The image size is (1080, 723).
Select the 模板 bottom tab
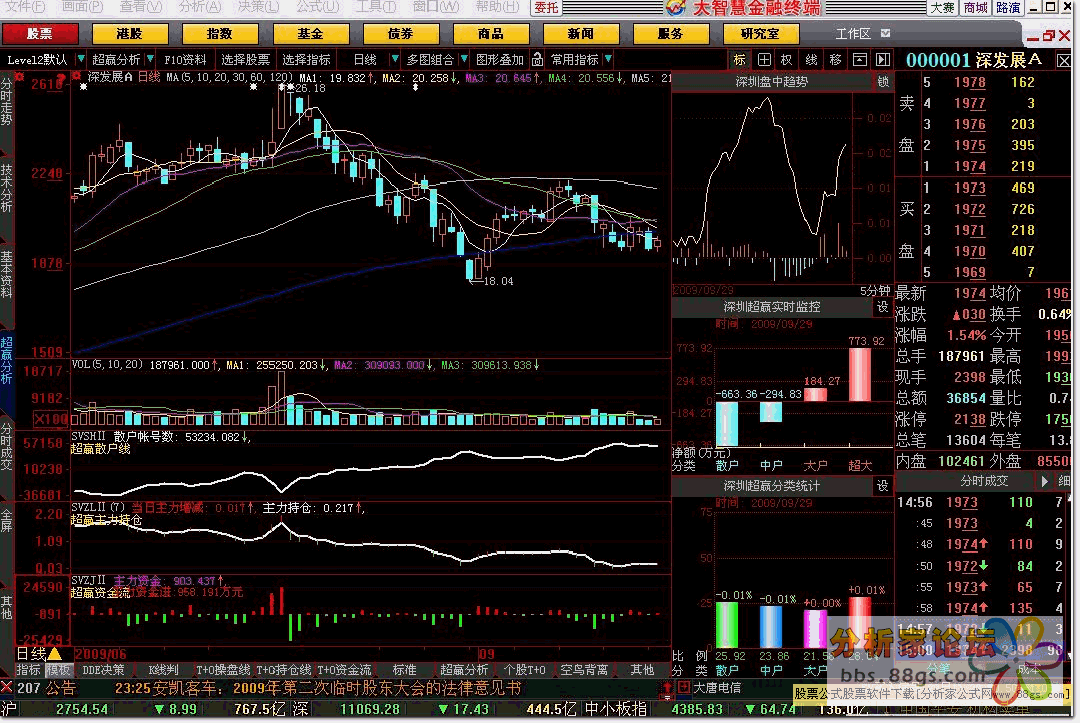[x=58, y=669]
